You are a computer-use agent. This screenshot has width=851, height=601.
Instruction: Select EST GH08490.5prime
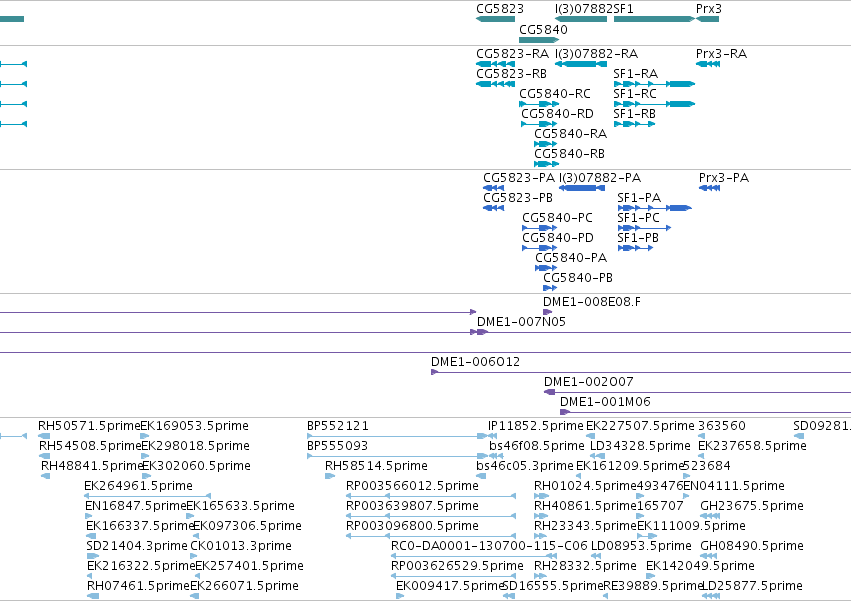[x=709, y=556]
